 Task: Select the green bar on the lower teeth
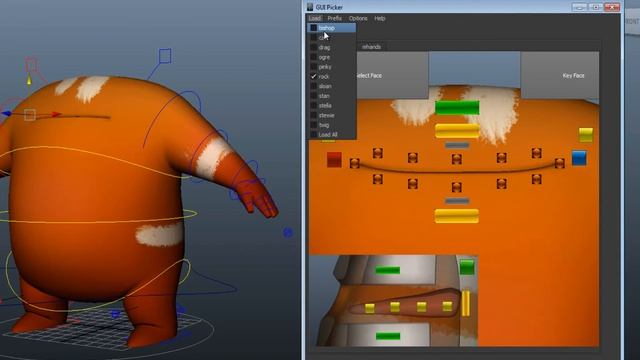point(388,336)
